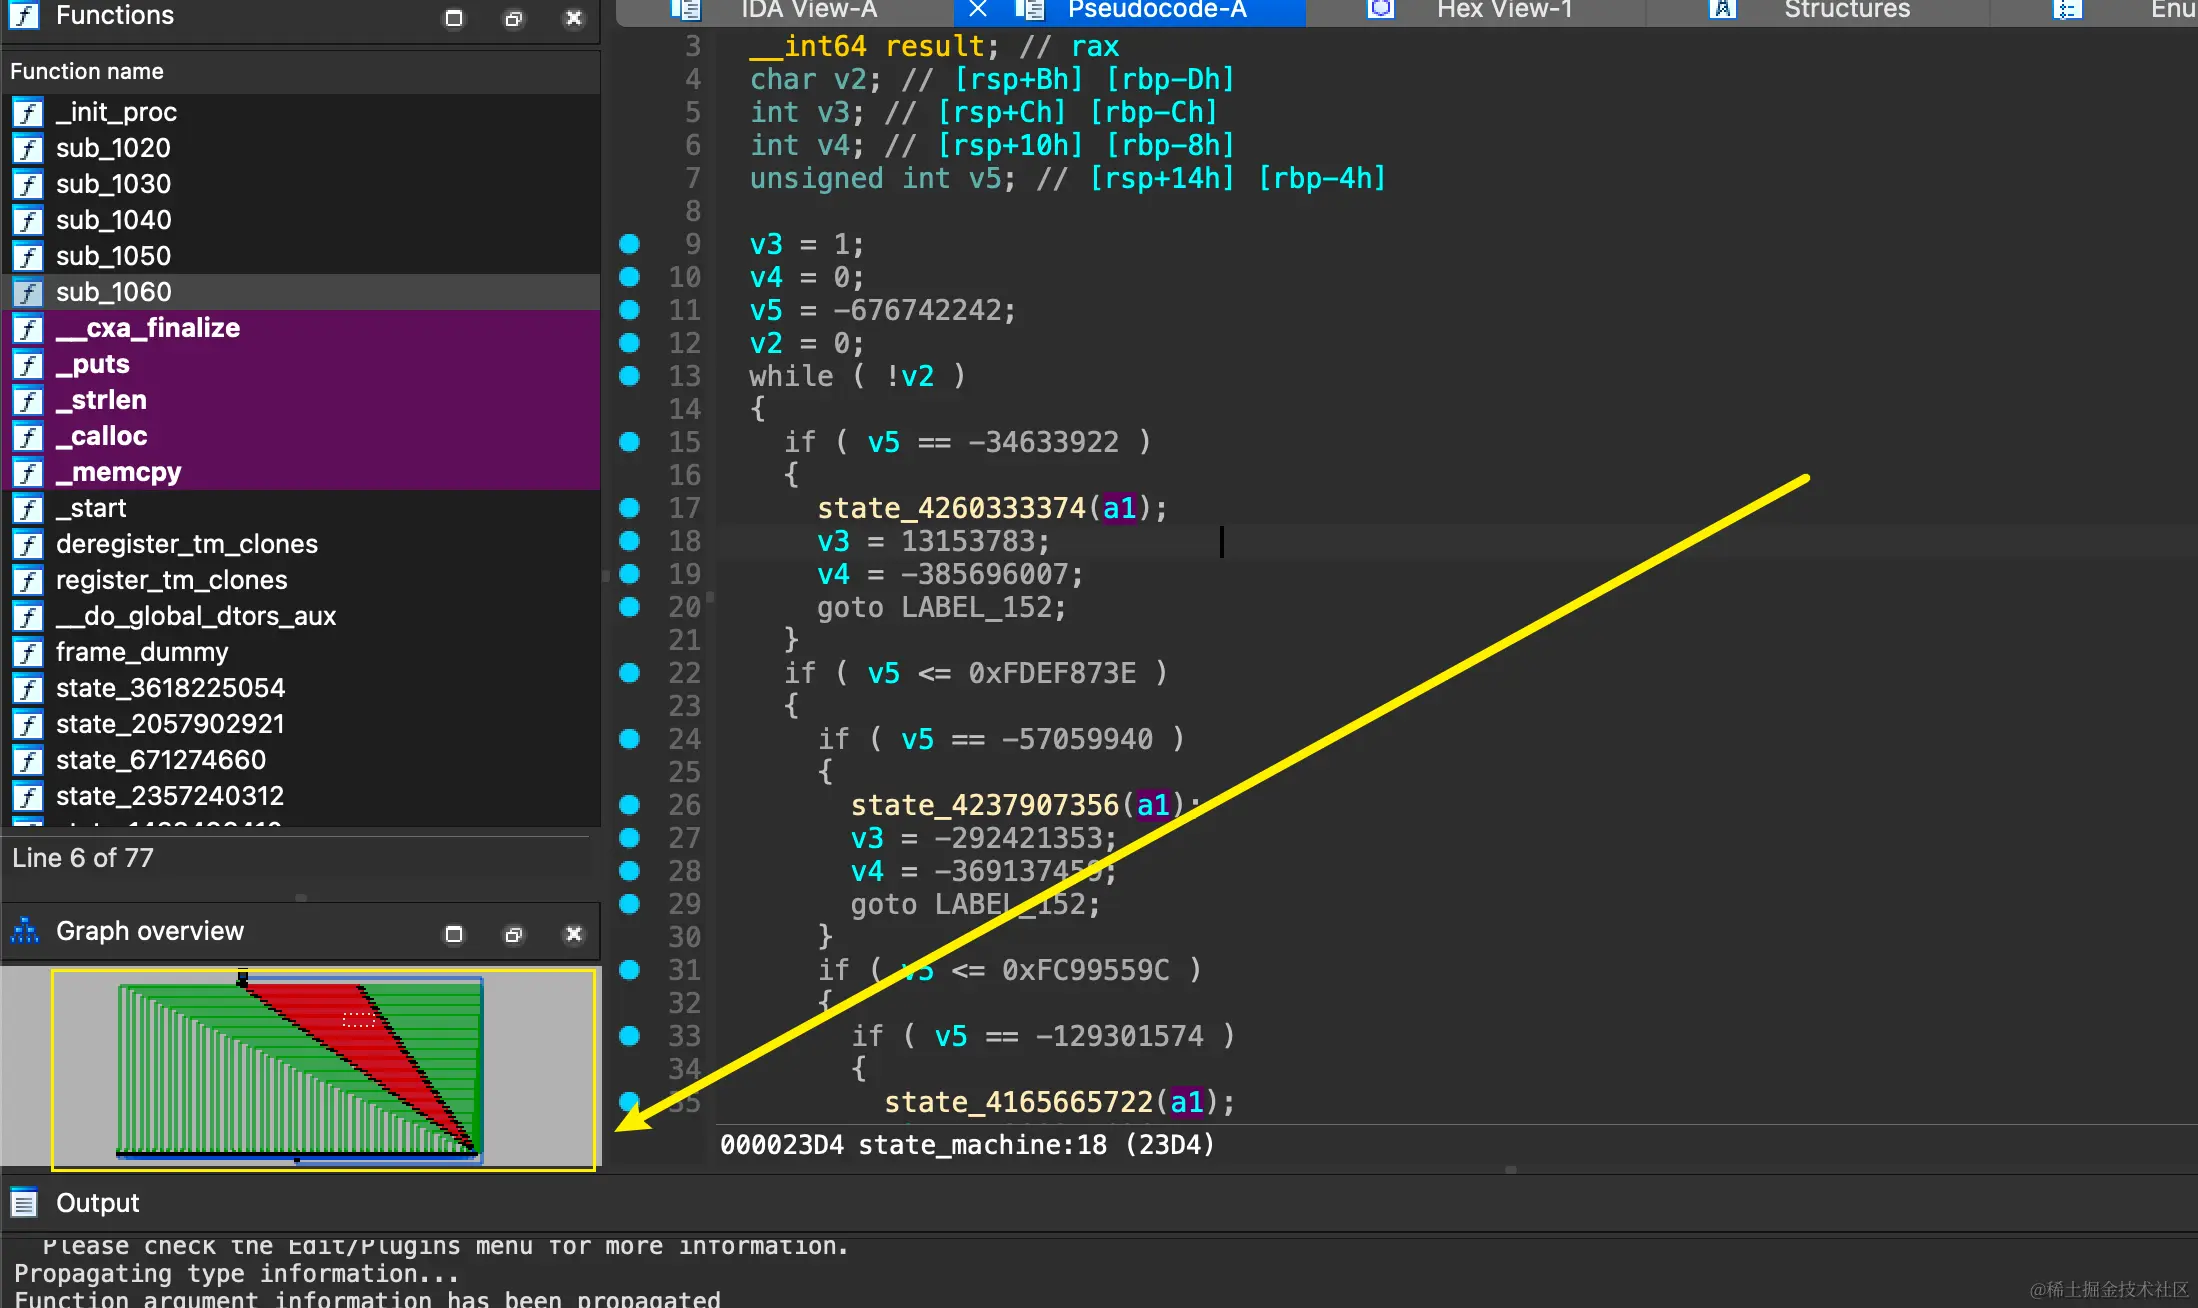Screen dimensions: 2198x1308
Task: Open the Hex View-1 tab
Action: (x=1503, y=10)
